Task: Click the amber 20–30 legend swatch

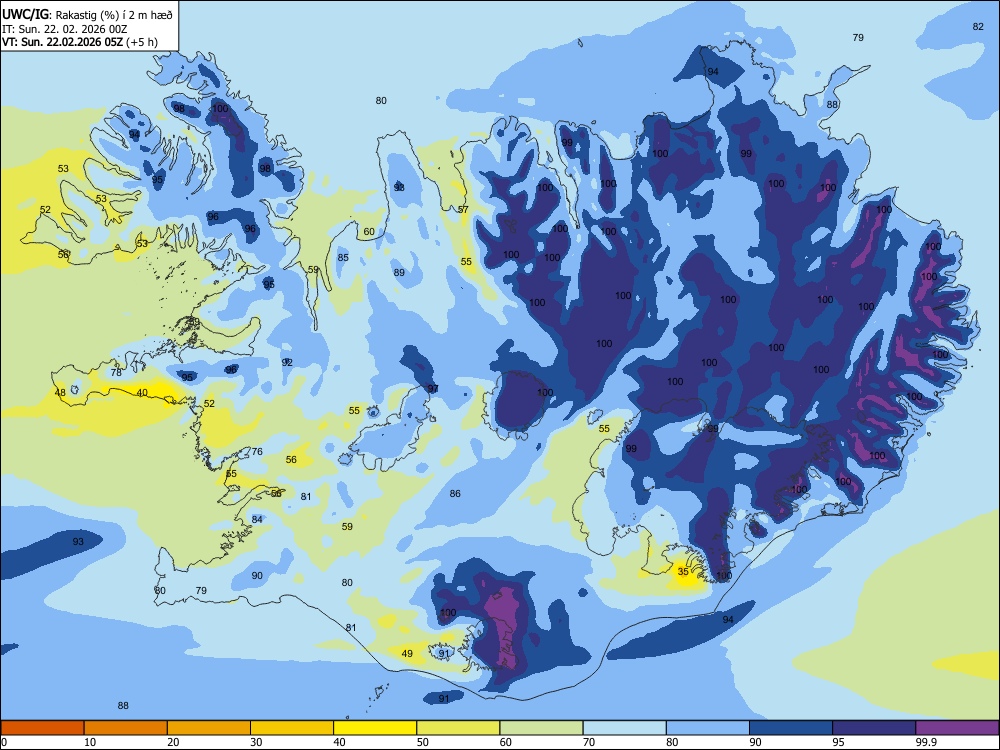Action: [x=209, y=728]
